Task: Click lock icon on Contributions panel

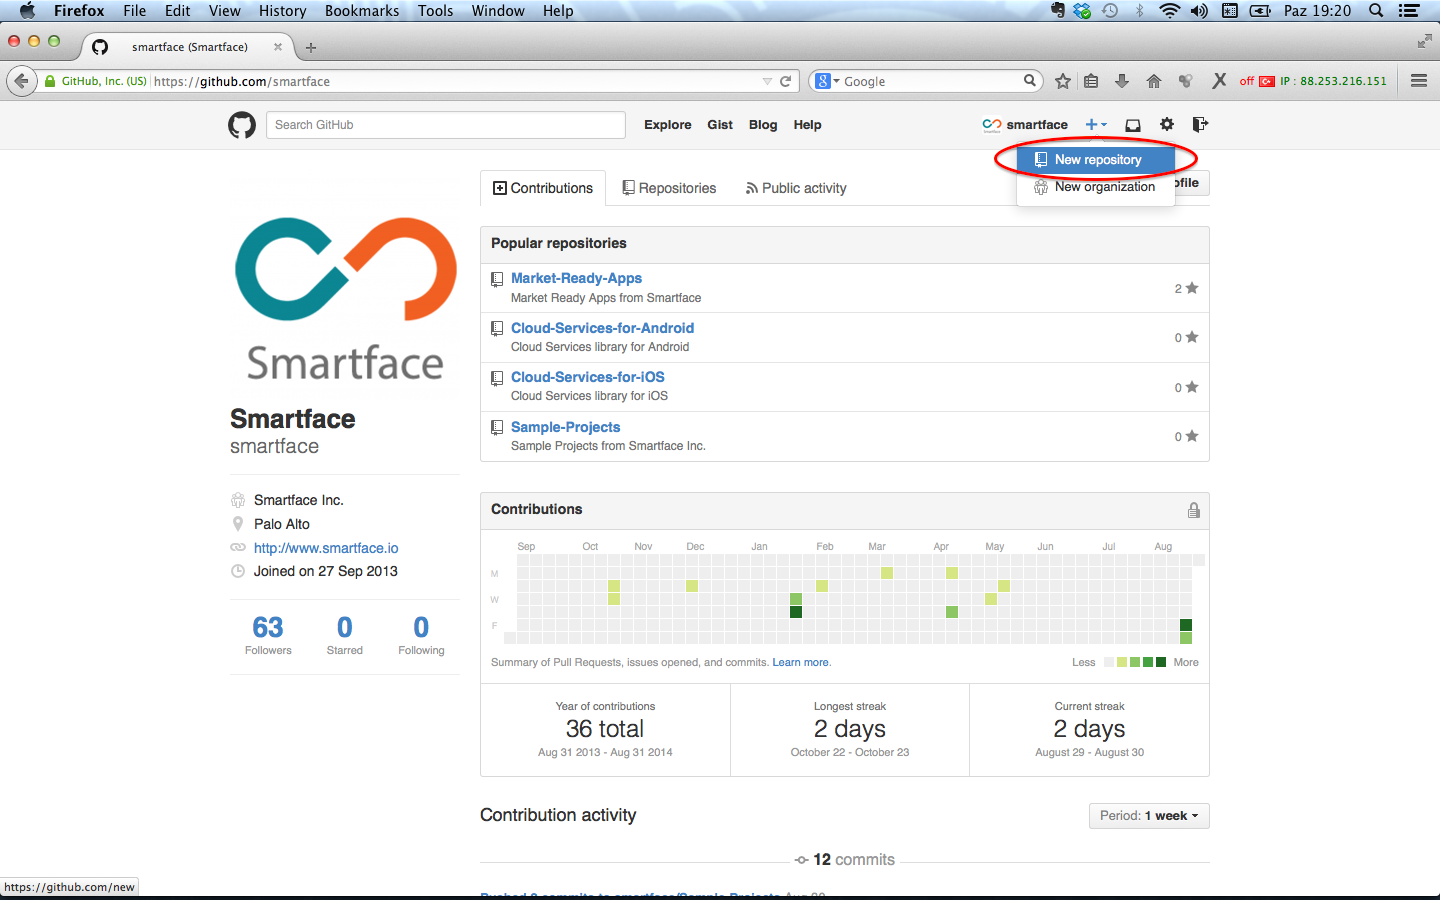Action: coord(1194,510)
